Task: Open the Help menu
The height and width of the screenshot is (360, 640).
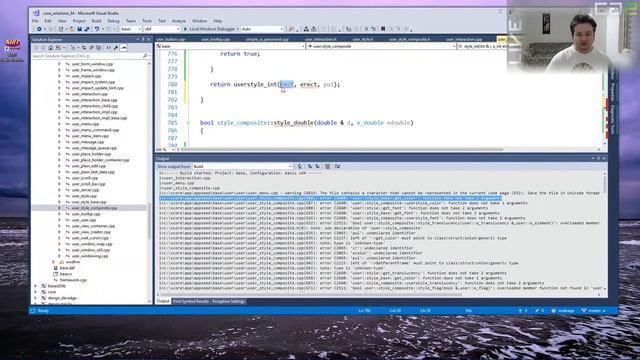Action: click(x=218, y=21)
